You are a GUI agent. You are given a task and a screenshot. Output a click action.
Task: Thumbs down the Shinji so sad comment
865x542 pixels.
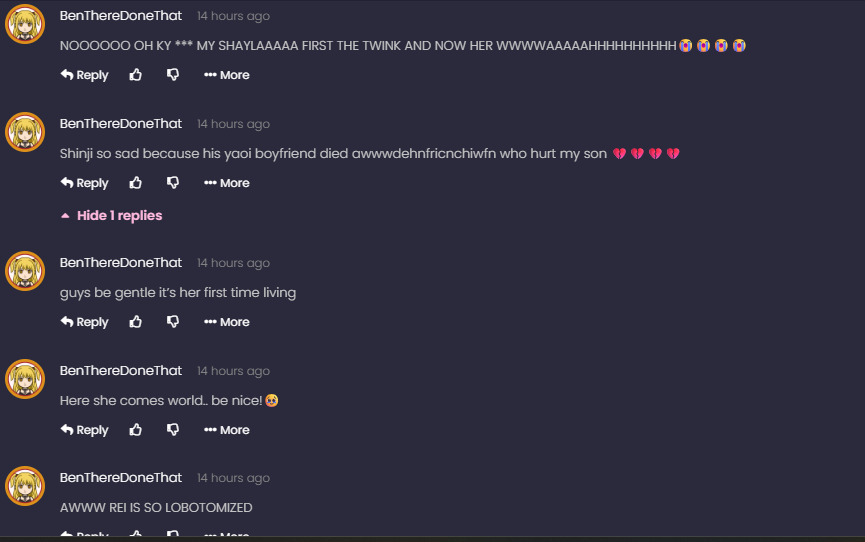173,183
